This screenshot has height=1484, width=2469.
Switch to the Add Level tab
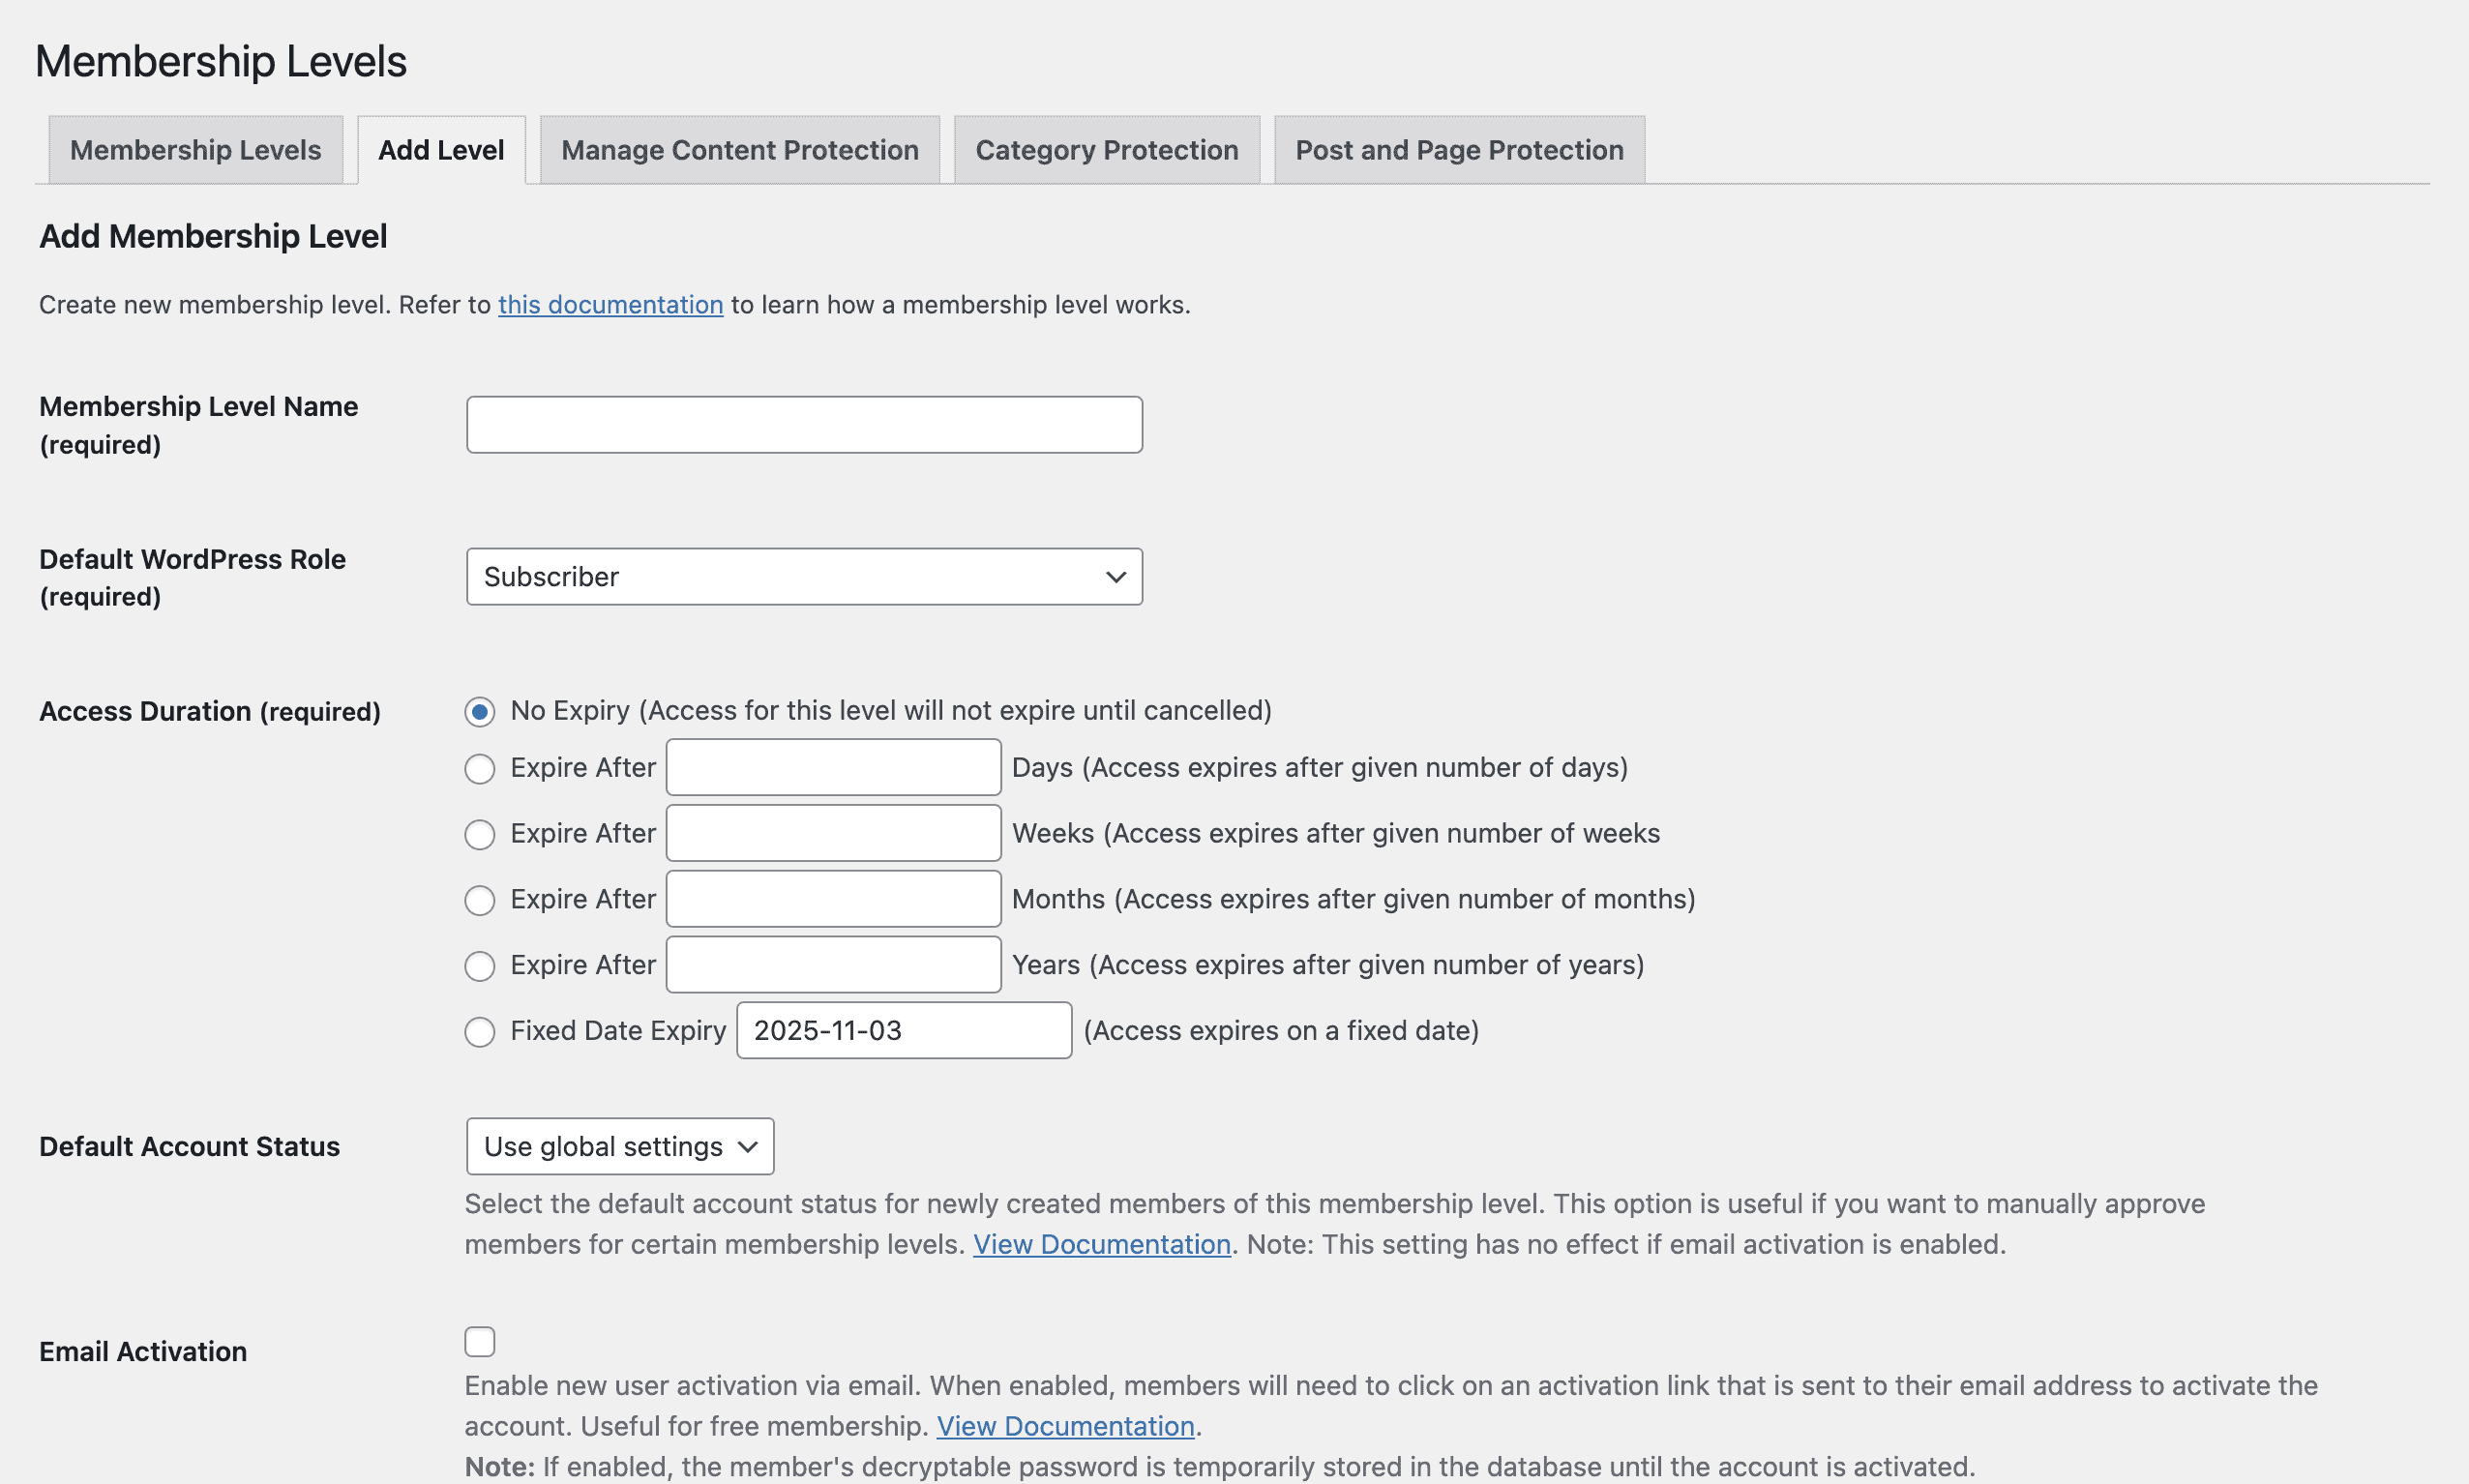click(441, 150)
